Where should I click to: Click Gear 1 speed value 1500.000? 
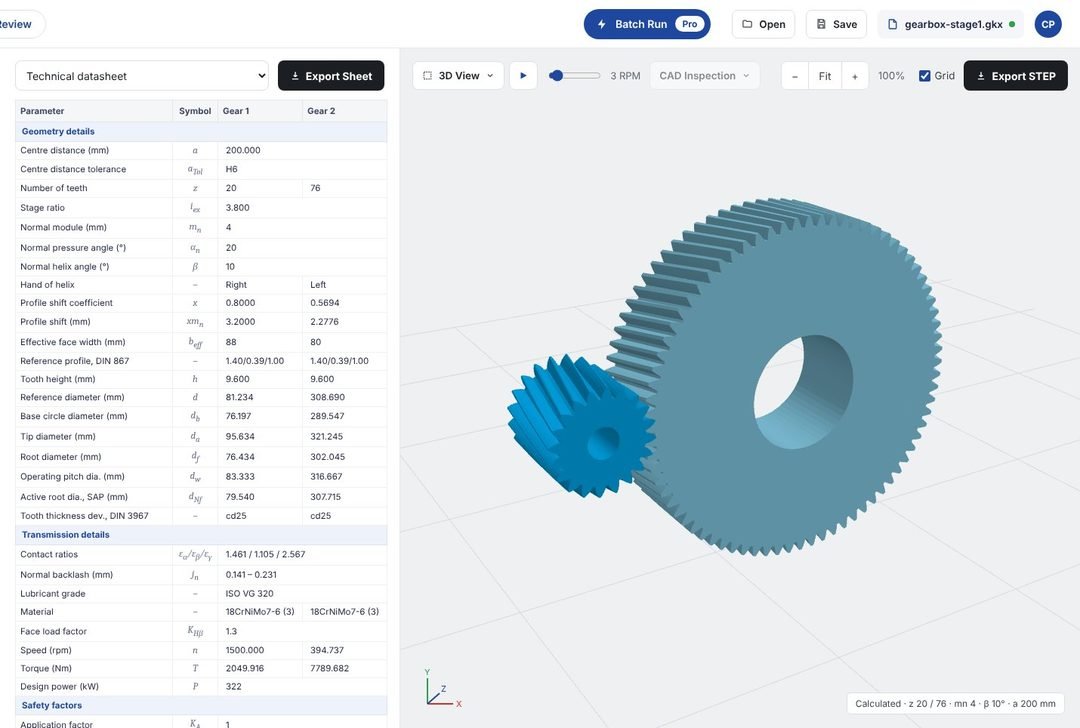point(245,650)
